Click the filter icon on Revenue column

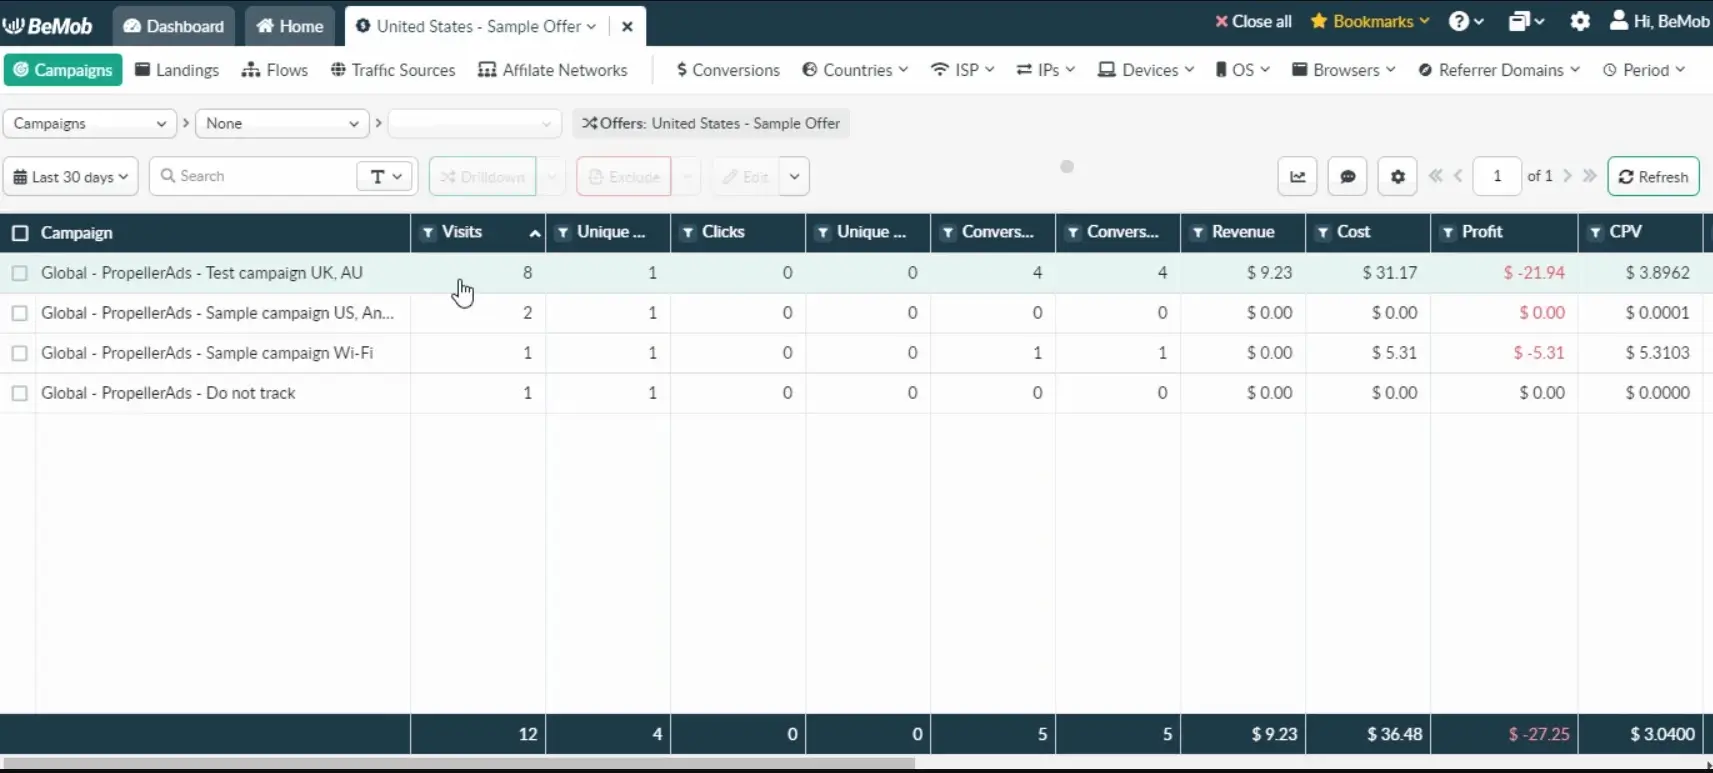(1197, 232)
